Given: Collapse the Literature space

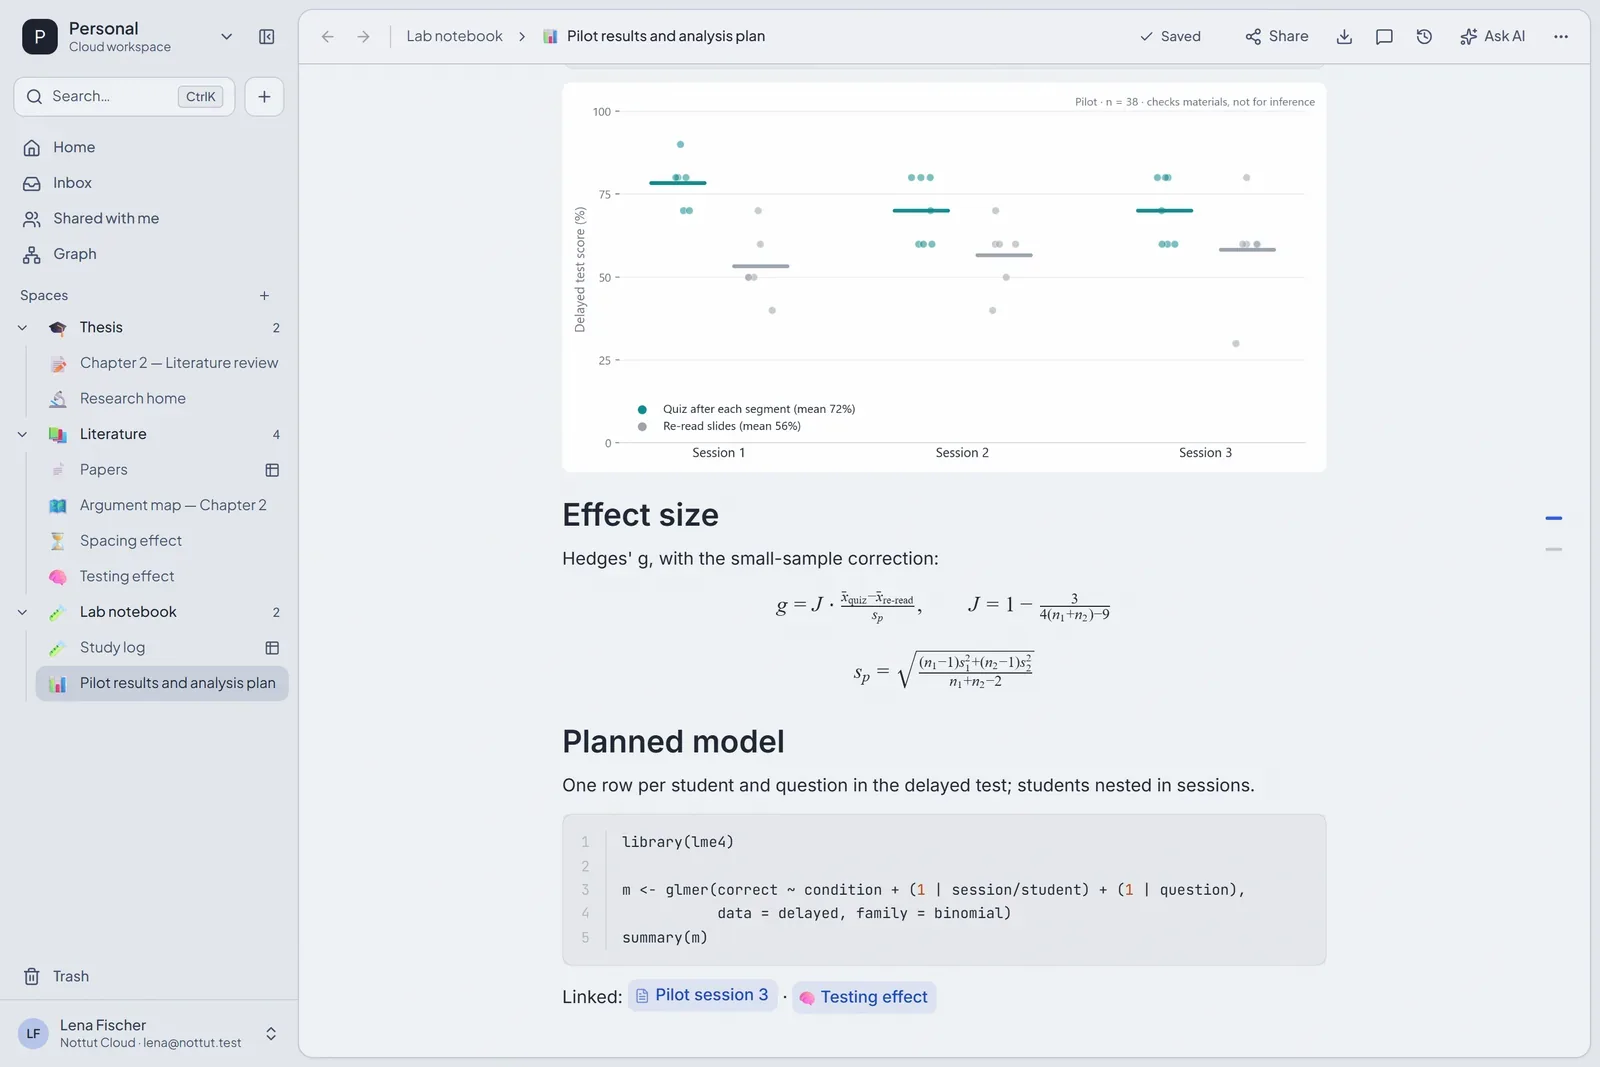Looking at the screenshot, I should 23,435.
